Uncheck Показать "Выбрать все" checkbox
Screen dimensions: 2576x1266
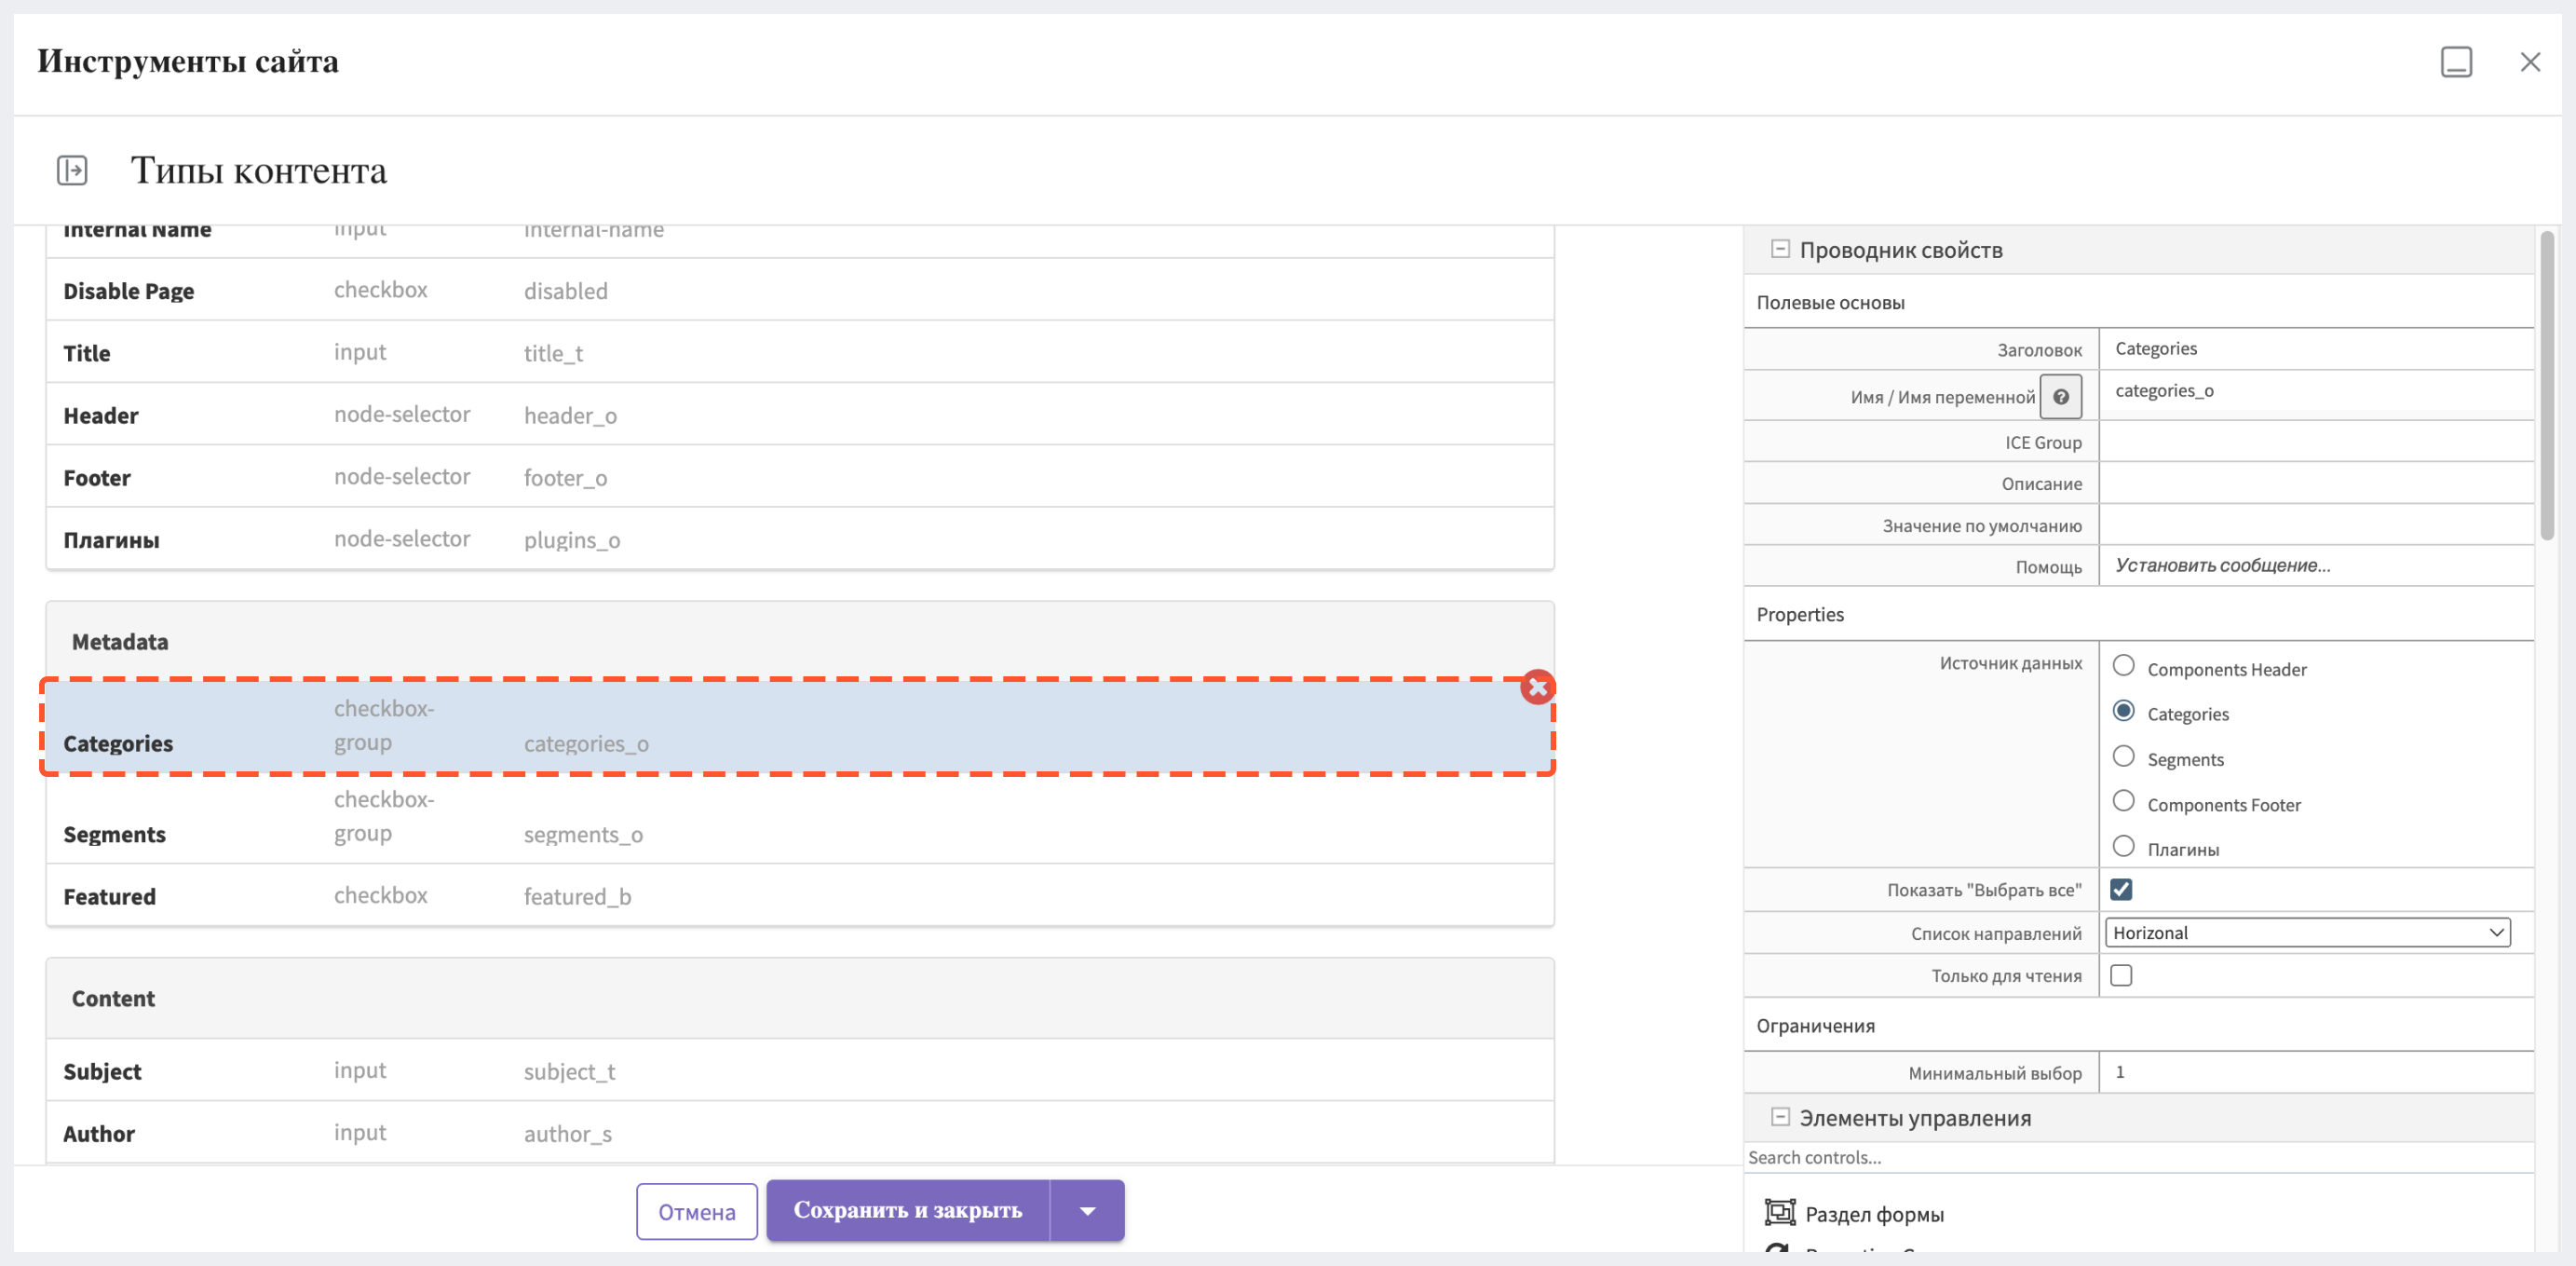2121,889
